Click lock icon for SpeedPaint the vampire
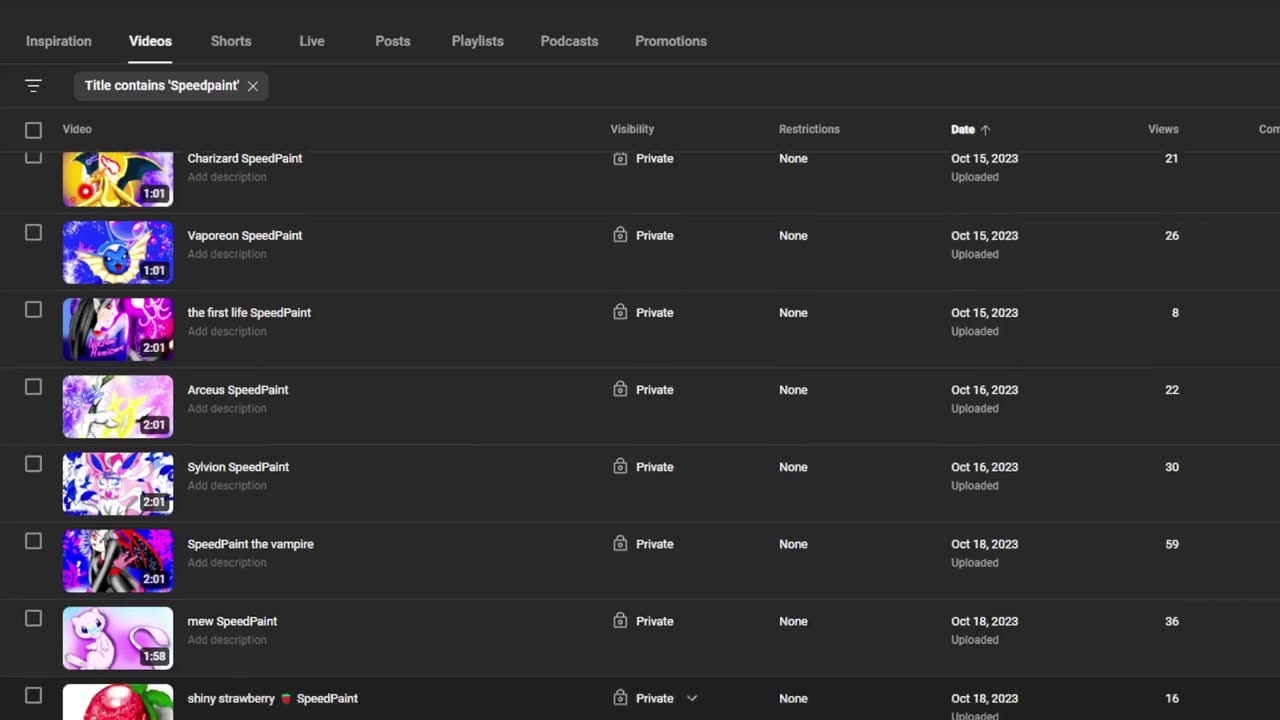Viewport: 1280px width, 720px height. pos(620,543)
